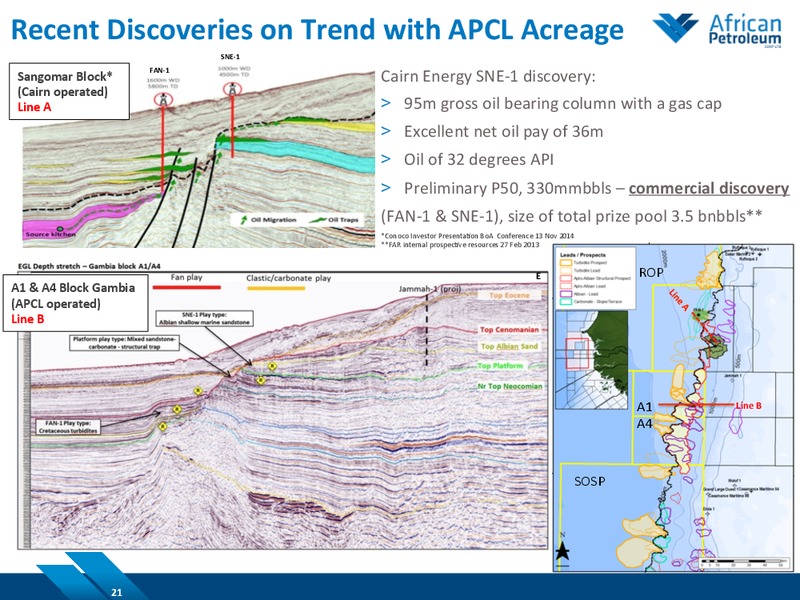
Task: Click the 'Sangomar Block* (Cairn operated)' label box
Action: click(69, 91)
